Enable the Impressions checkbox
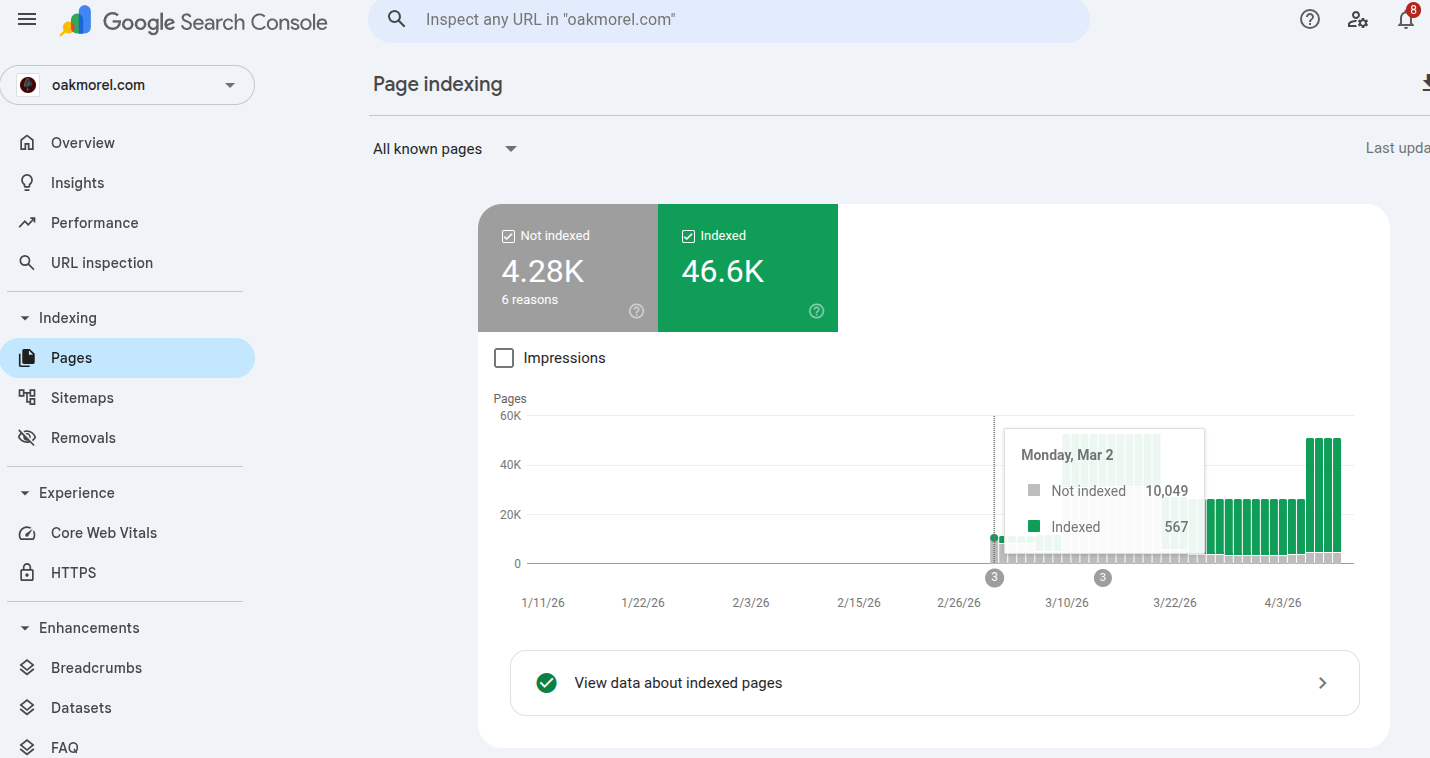1430x758 pixels. pos(504,358)
